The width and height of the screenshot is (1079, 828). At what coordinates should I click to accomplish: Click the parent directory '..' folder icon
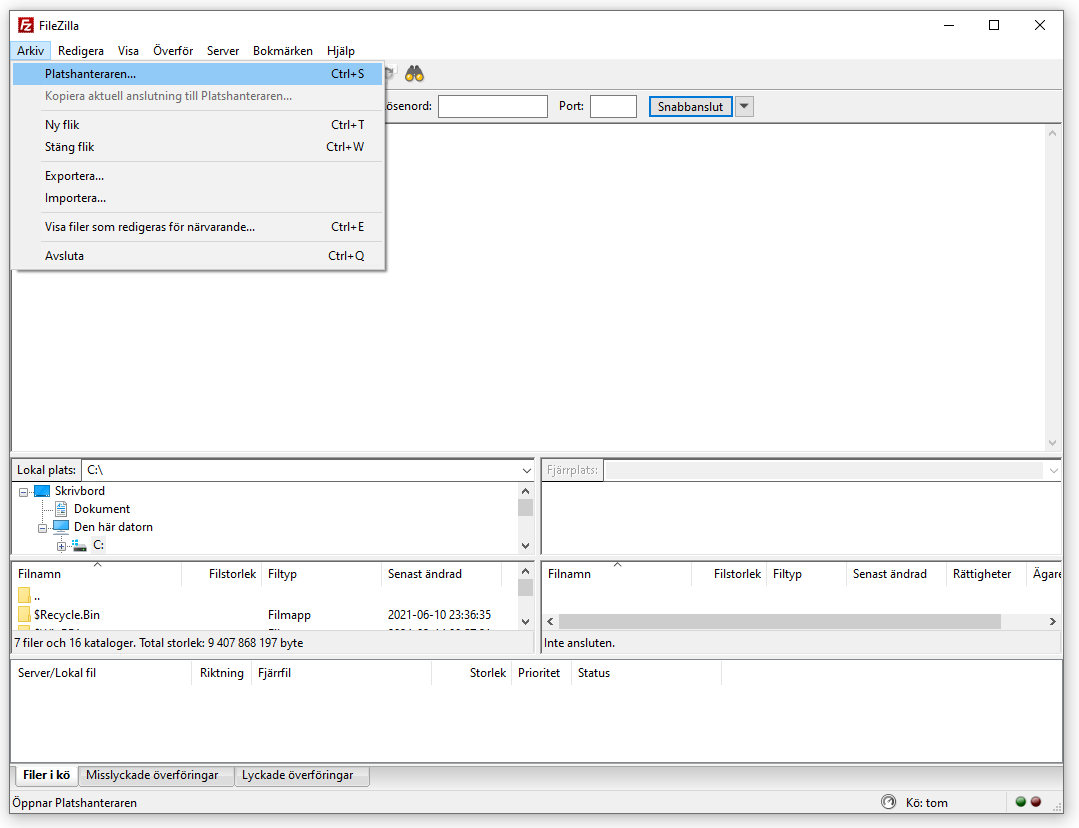[x=24, y=596]
